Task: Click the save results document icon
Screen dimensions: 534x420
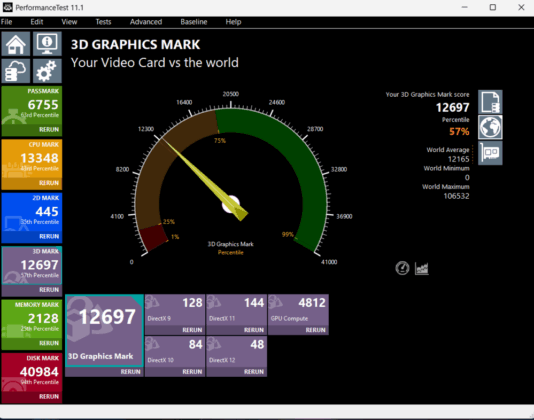Action: [x=490, y=102]
